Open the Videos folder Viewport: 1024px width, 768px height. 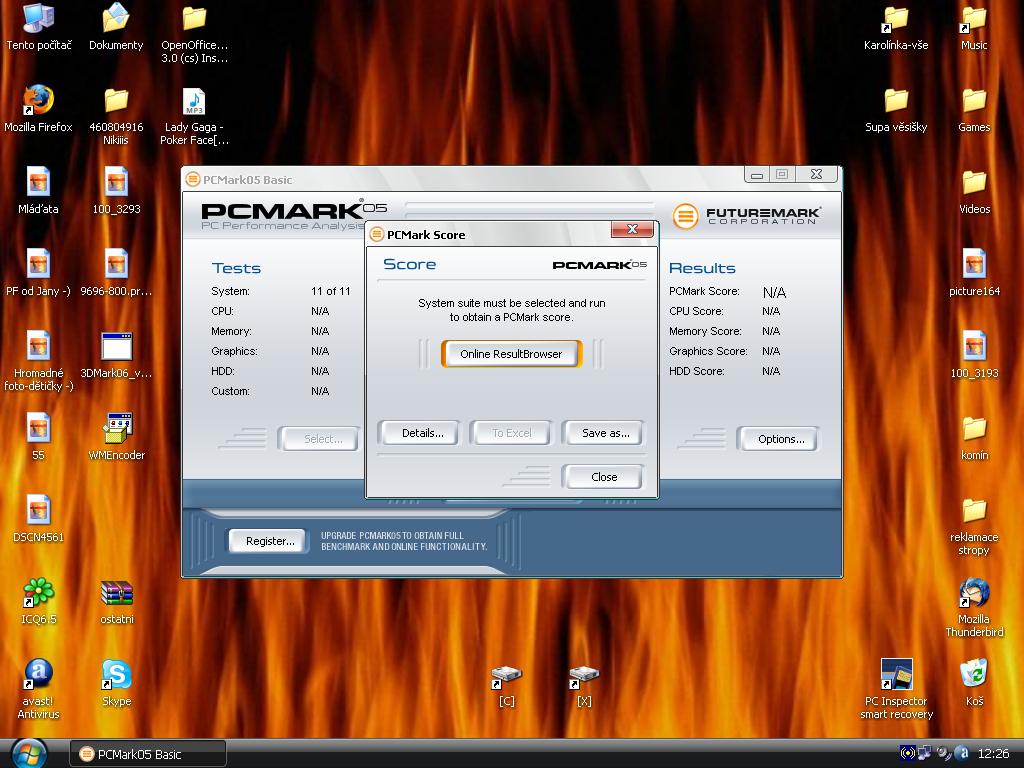pyautogui.click(x=974, y=190)
